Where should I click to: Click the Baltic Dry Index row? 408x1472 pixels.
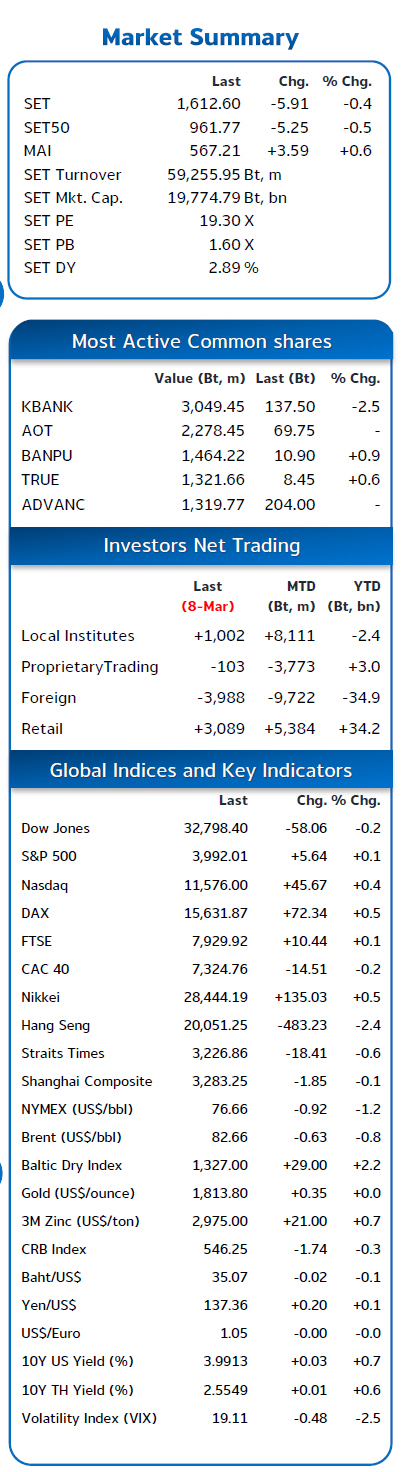[x=200, y=1165]
